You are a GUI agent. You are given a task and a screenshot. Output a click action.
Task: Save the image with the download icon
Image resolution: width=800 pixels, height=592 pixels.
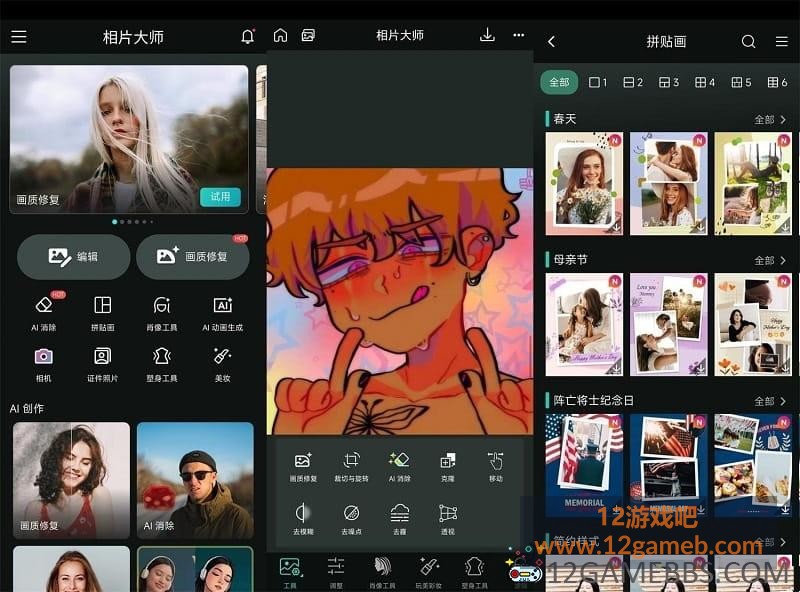point(487,35)
